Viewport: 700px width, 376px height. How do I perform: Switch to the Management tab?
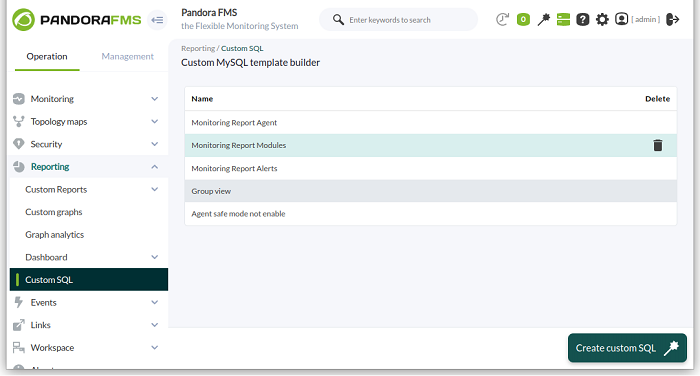(127, 57)
